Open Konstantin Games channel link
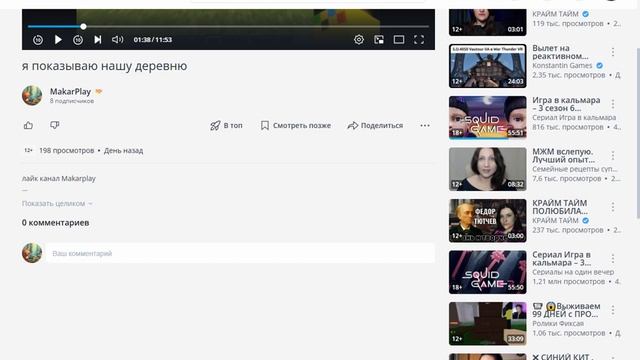 tap(562, 65)
